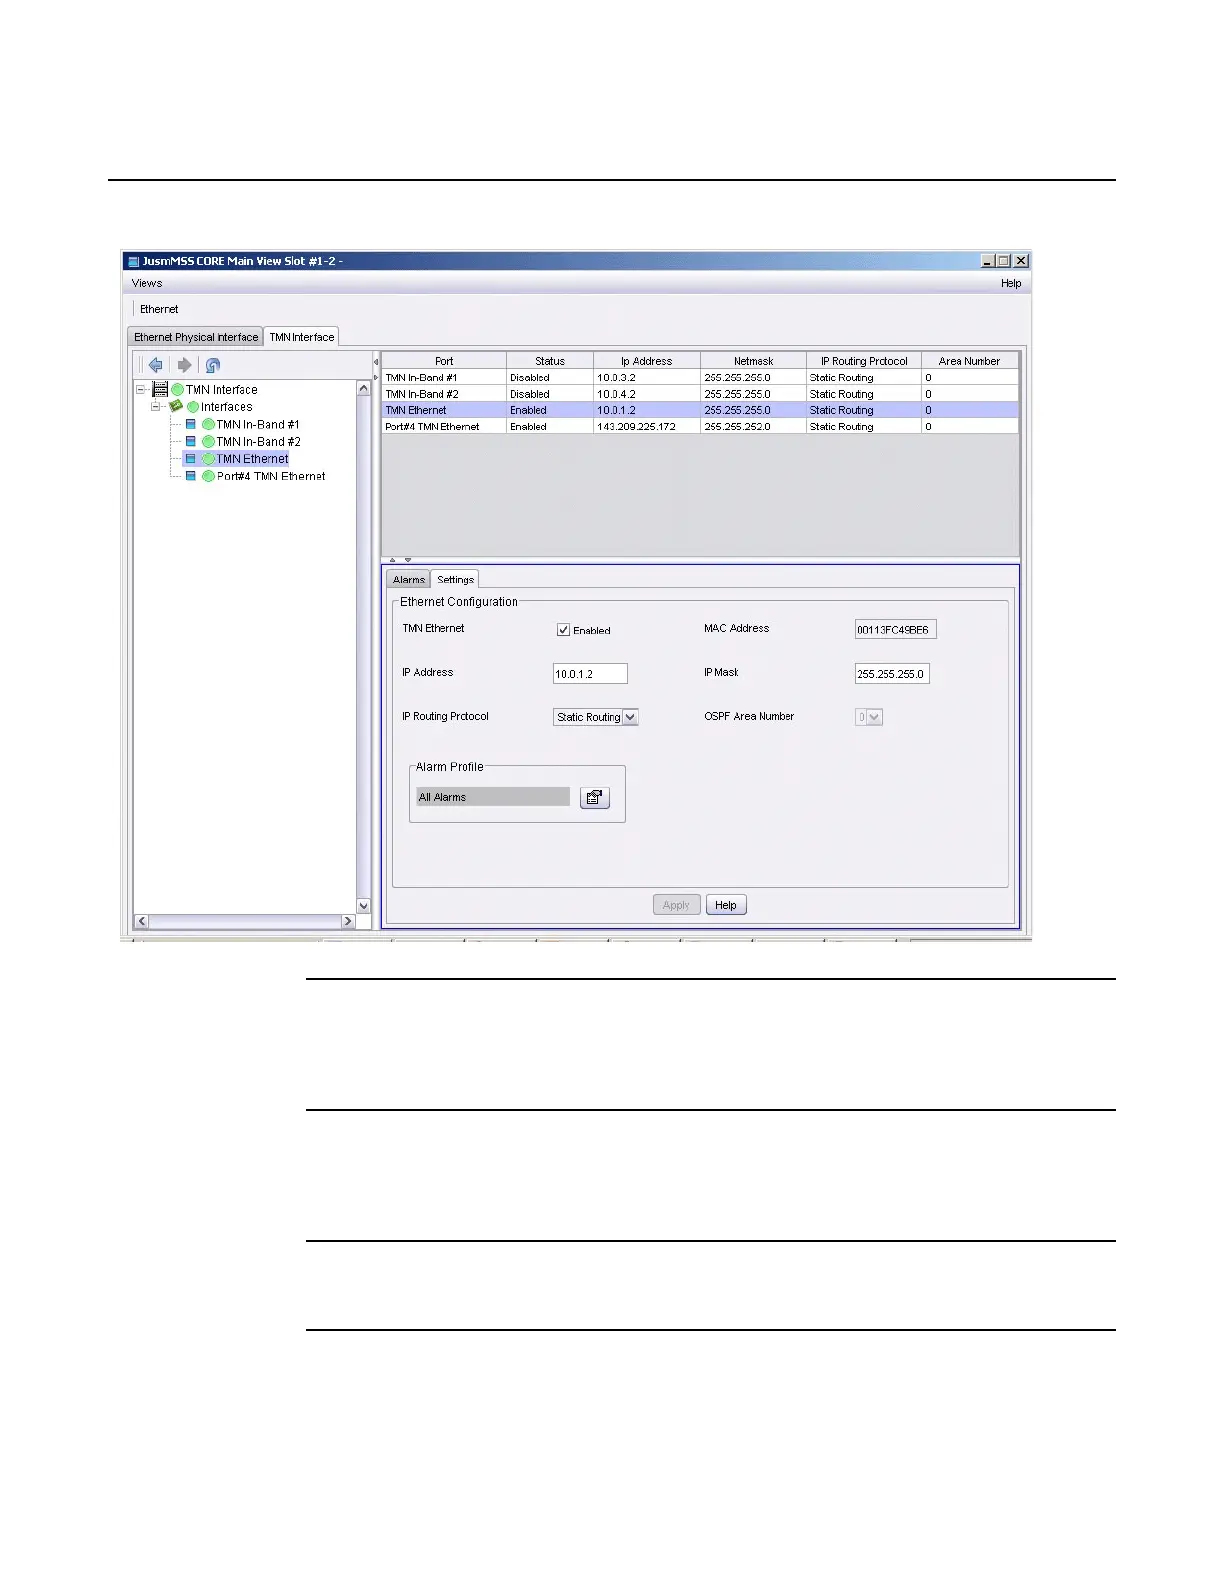Screen dimensions: 1224x1584
Task: Click the tree panel scroll down arrow
Action: coord(363,906)
